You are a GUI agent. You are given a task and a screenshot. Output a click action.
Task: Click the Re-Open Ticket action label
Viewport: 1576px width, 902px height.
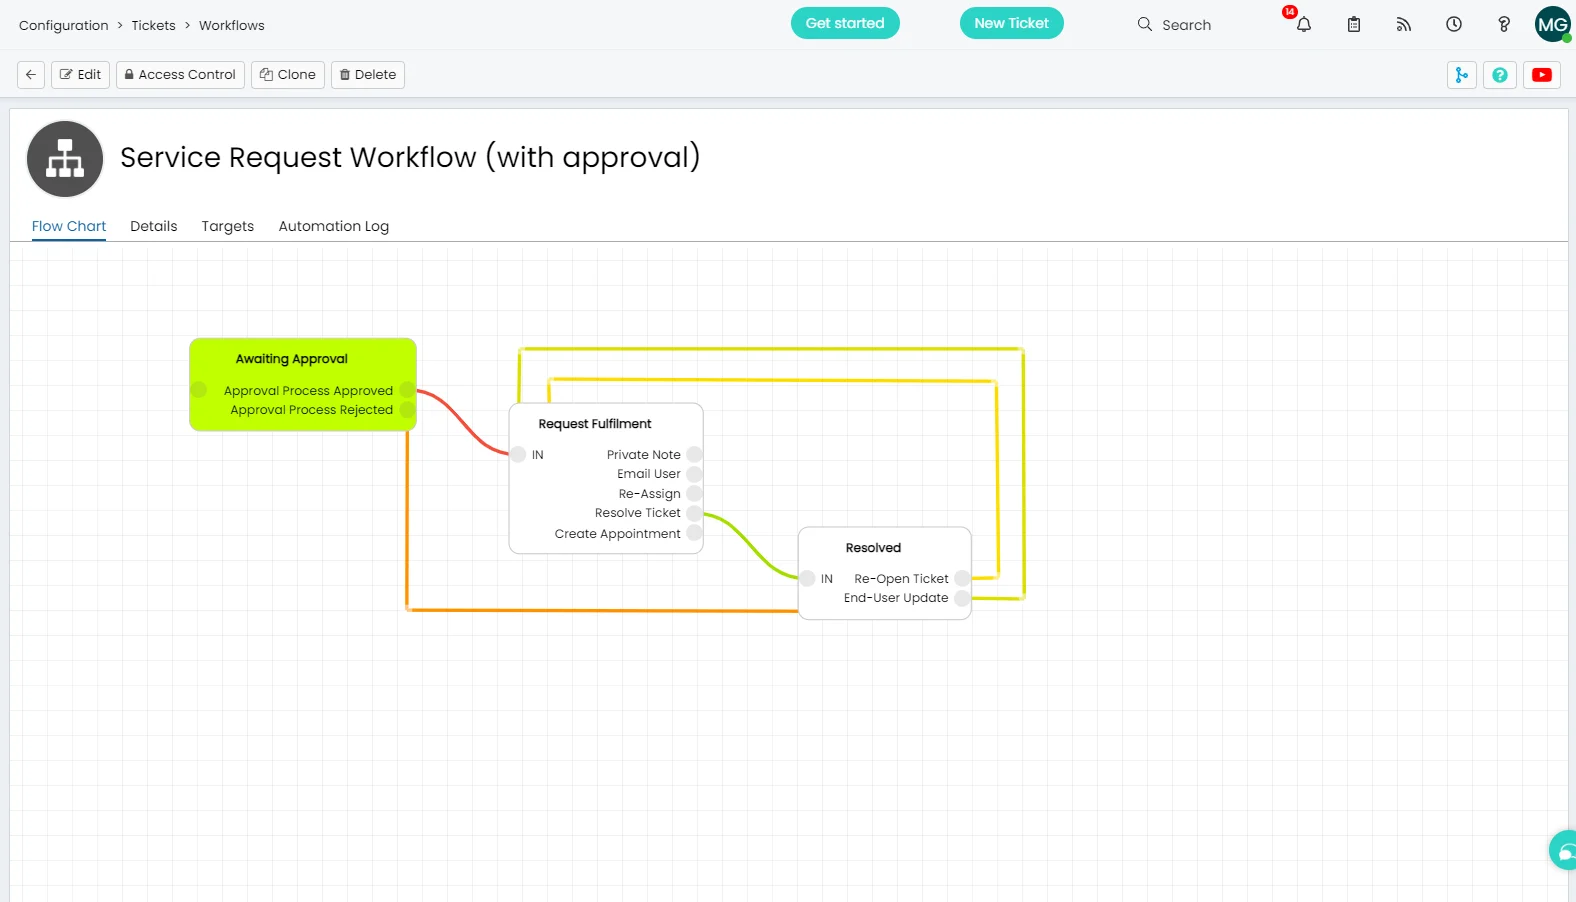point(901,579)
